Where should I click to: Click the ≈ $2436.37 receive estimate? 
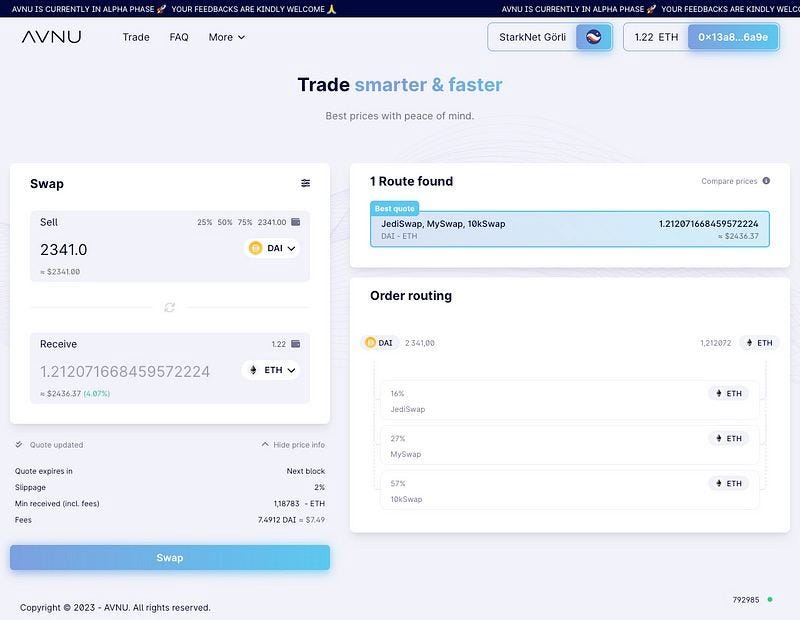pos(60,393)
